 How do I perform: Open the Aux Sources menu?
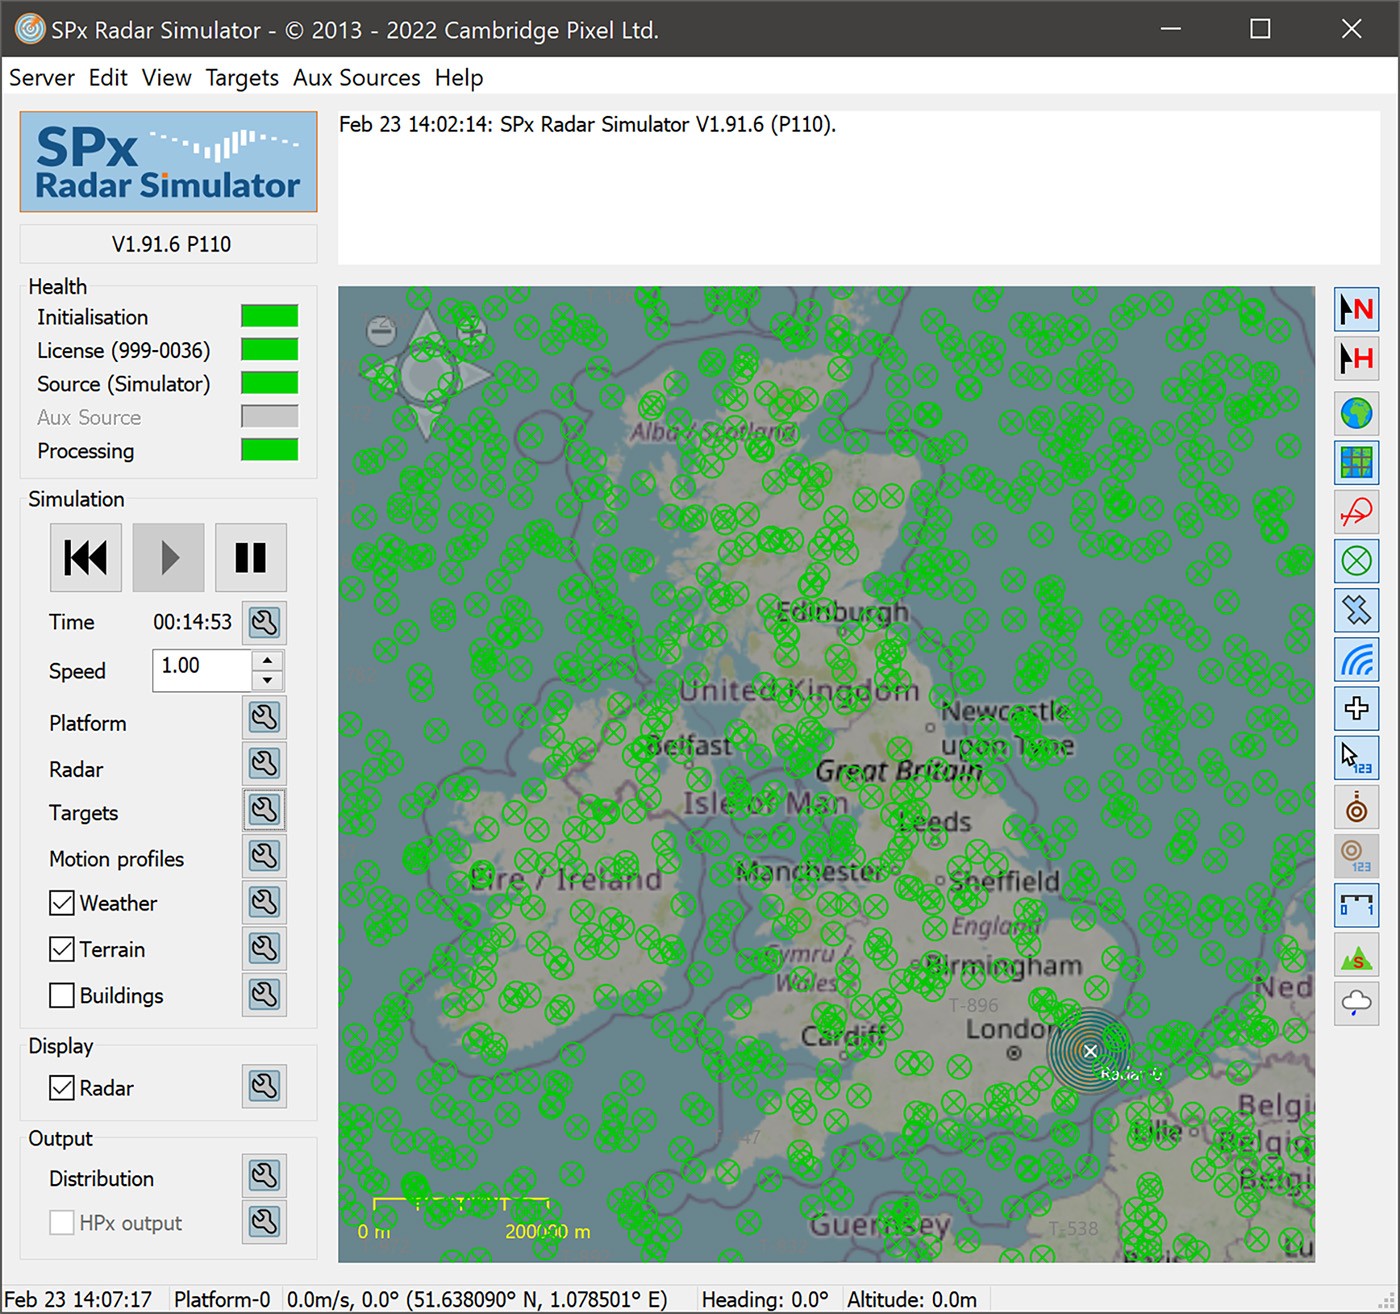pos(356,77)
